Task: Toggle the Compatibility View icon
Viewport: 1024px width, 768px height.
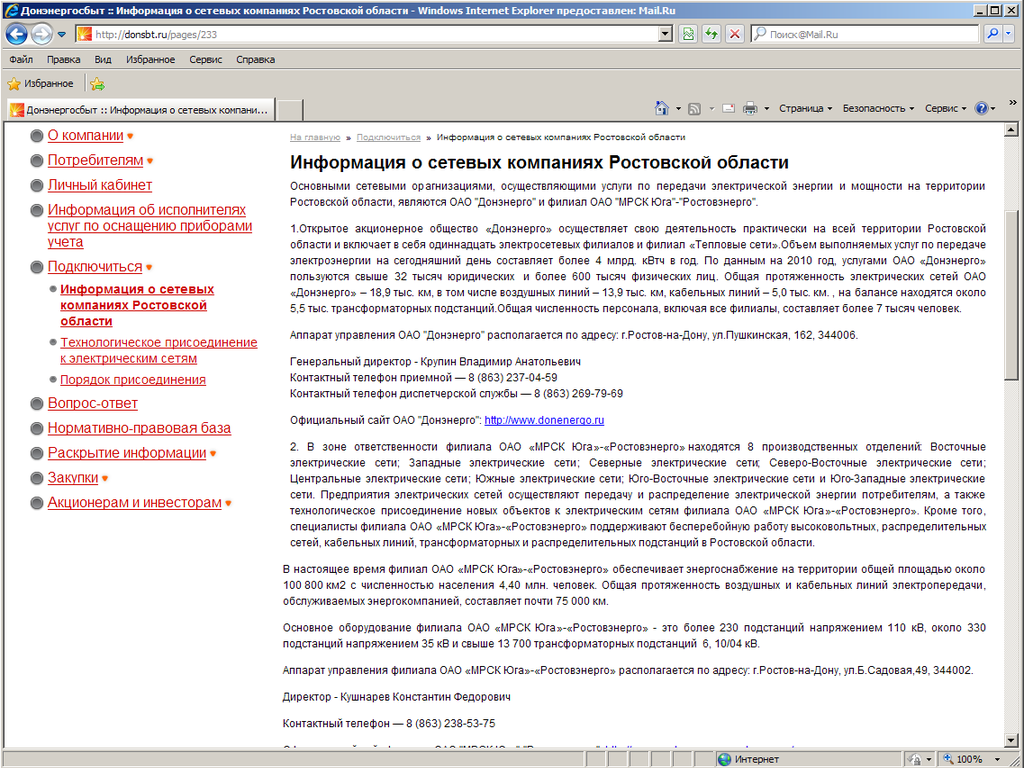Action: pyautogui.click(x=688, y=34)
